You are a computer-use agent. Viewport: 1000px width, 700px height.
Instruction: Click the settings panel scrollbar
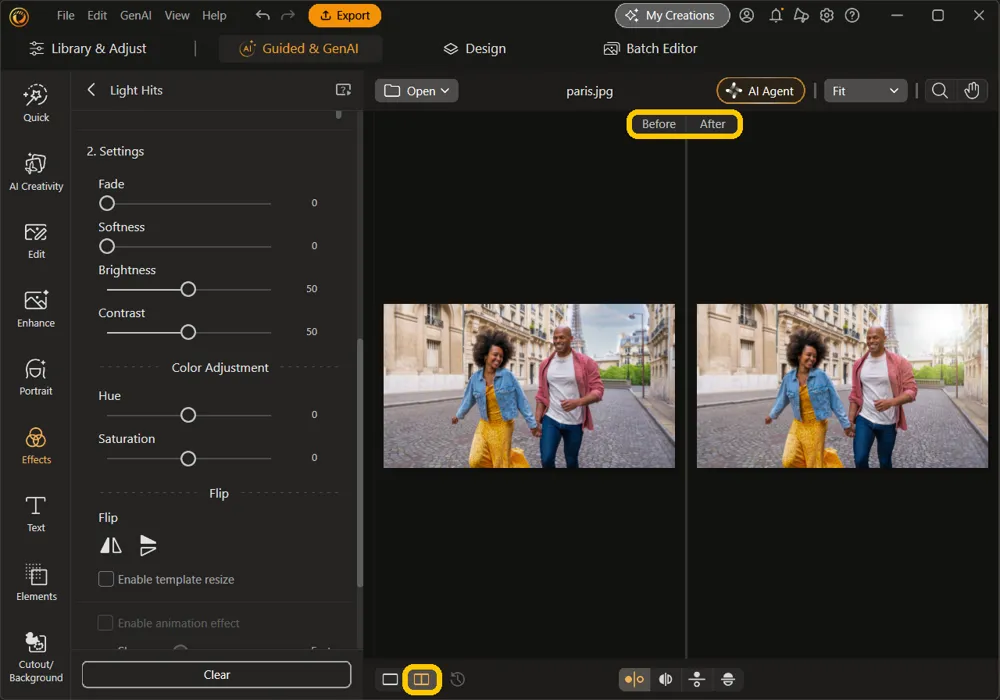pyautogui.click(x=360, y=462)
